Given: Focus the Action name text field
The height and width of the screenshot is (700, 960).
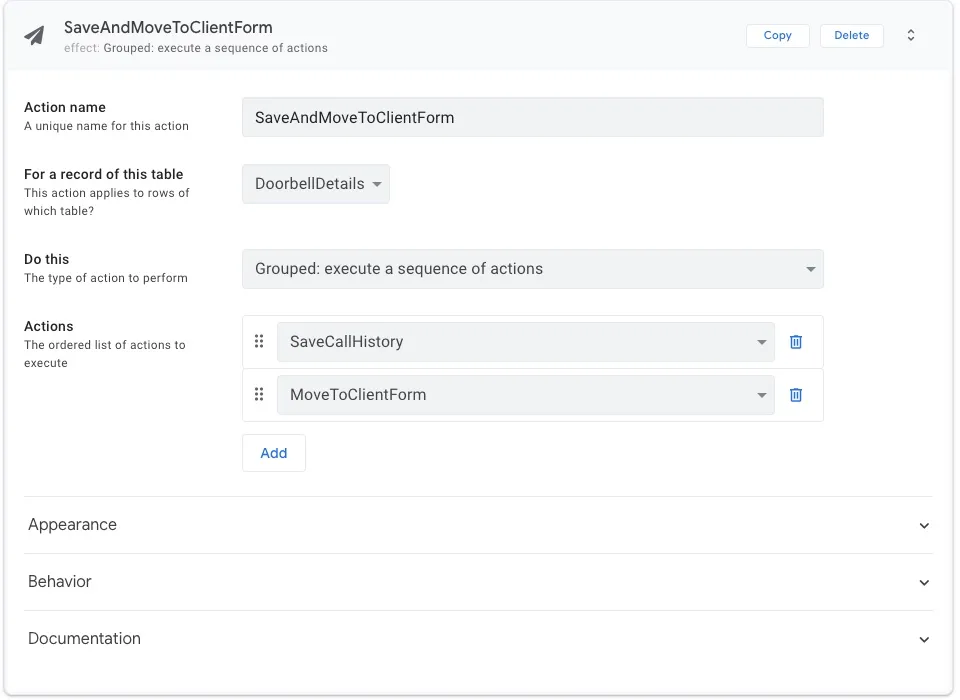Looking at the screenshot, I should (532, 117).
